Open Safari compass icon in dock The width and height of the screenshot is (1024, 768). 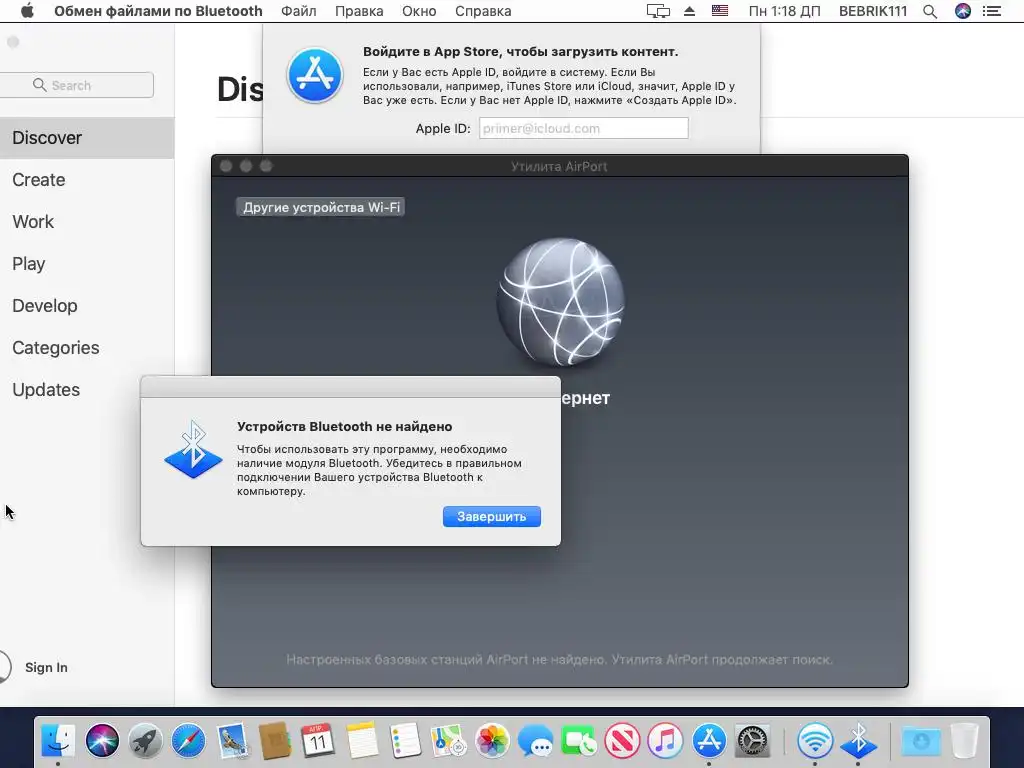tap(188, 741)
